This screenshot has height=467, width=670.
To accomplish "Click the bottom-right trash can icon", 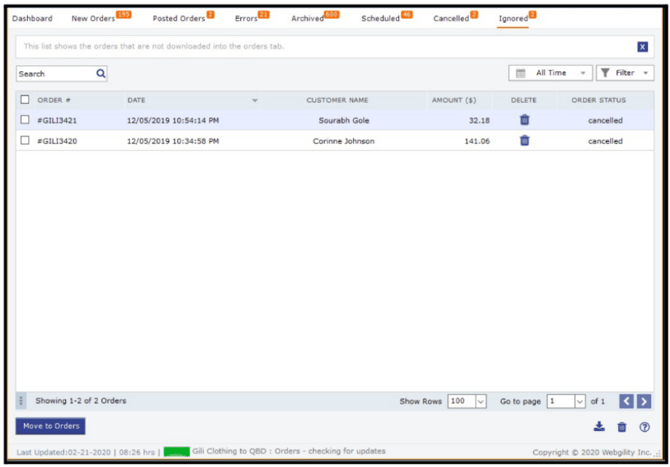I will point(622,427).
